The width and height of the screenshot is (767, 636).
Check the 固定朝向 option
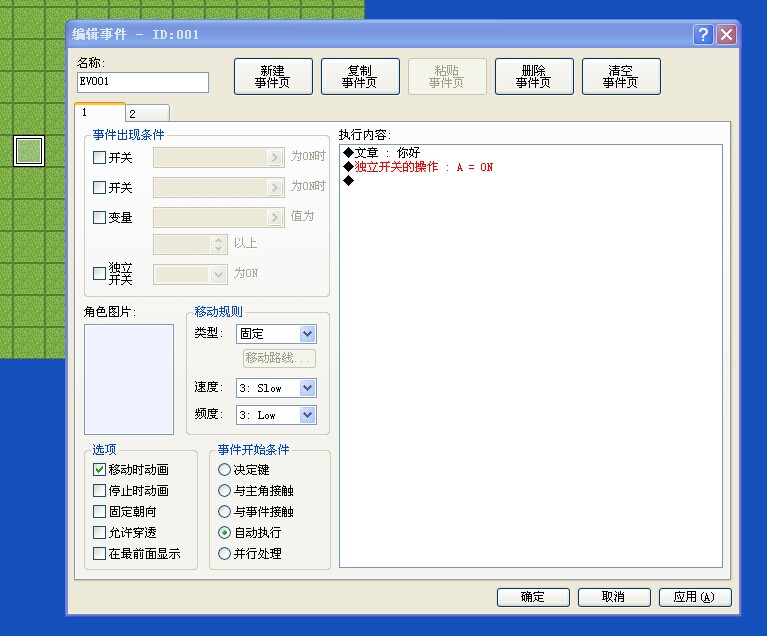[99, 512]
